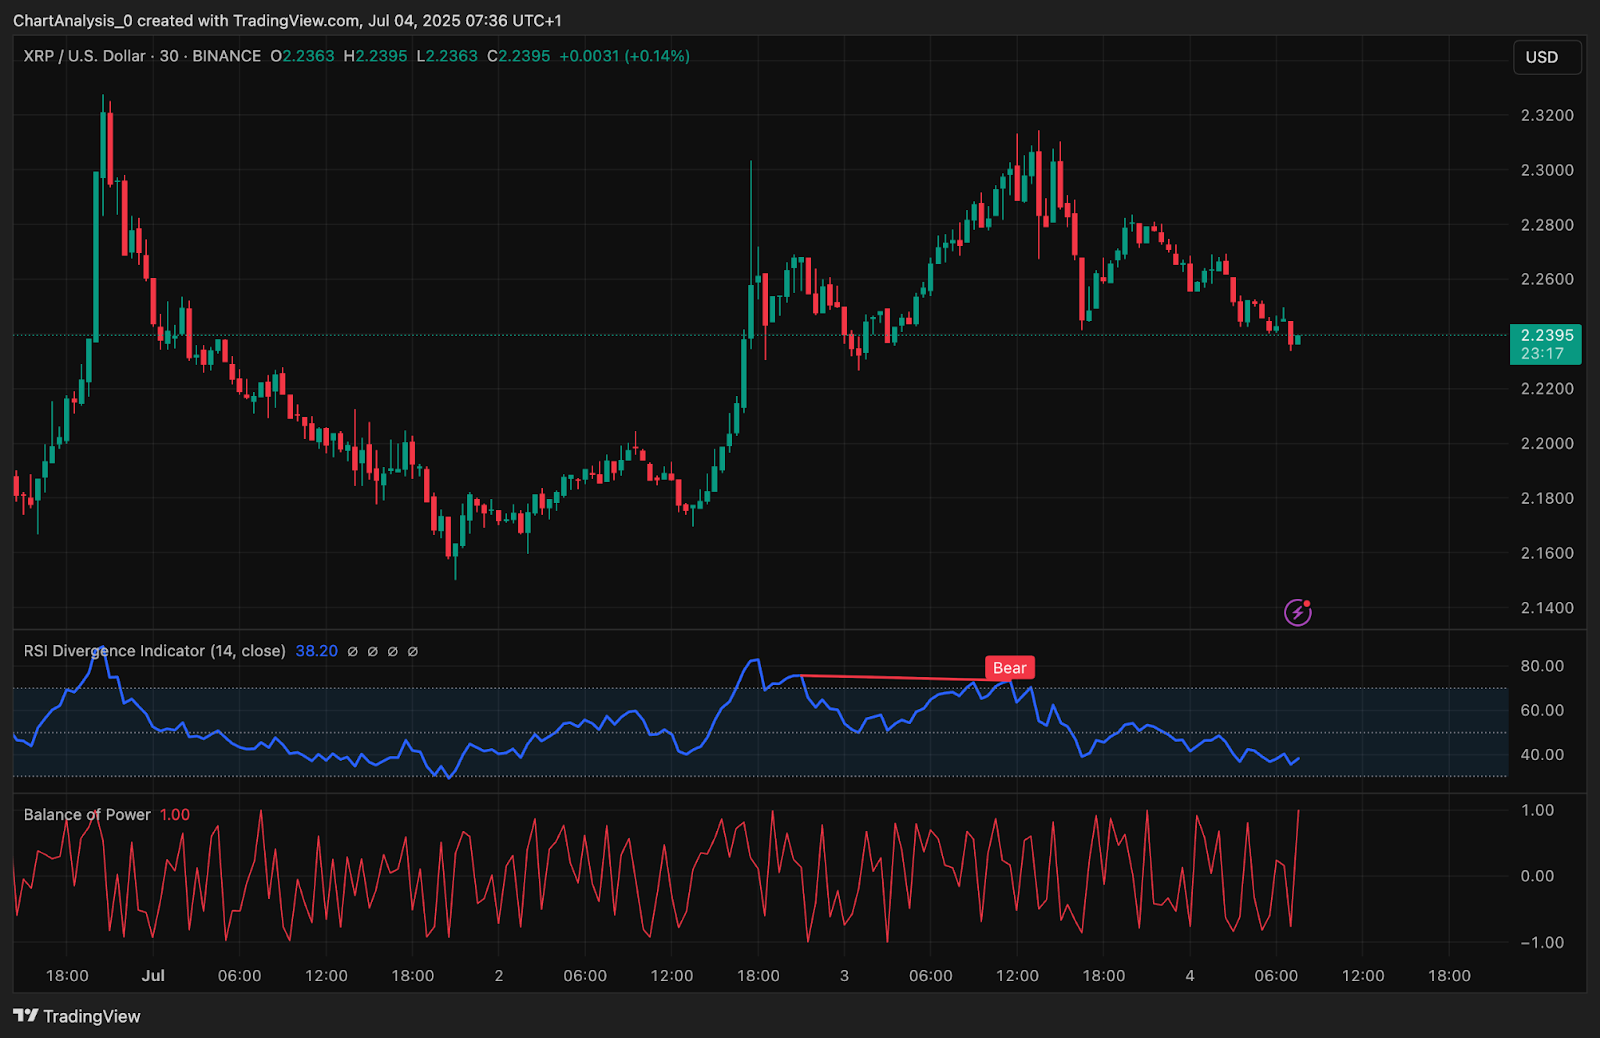Click the date label 3 on time axis
This screenshot has height=1038, width=1600.
tap(844, 975)
